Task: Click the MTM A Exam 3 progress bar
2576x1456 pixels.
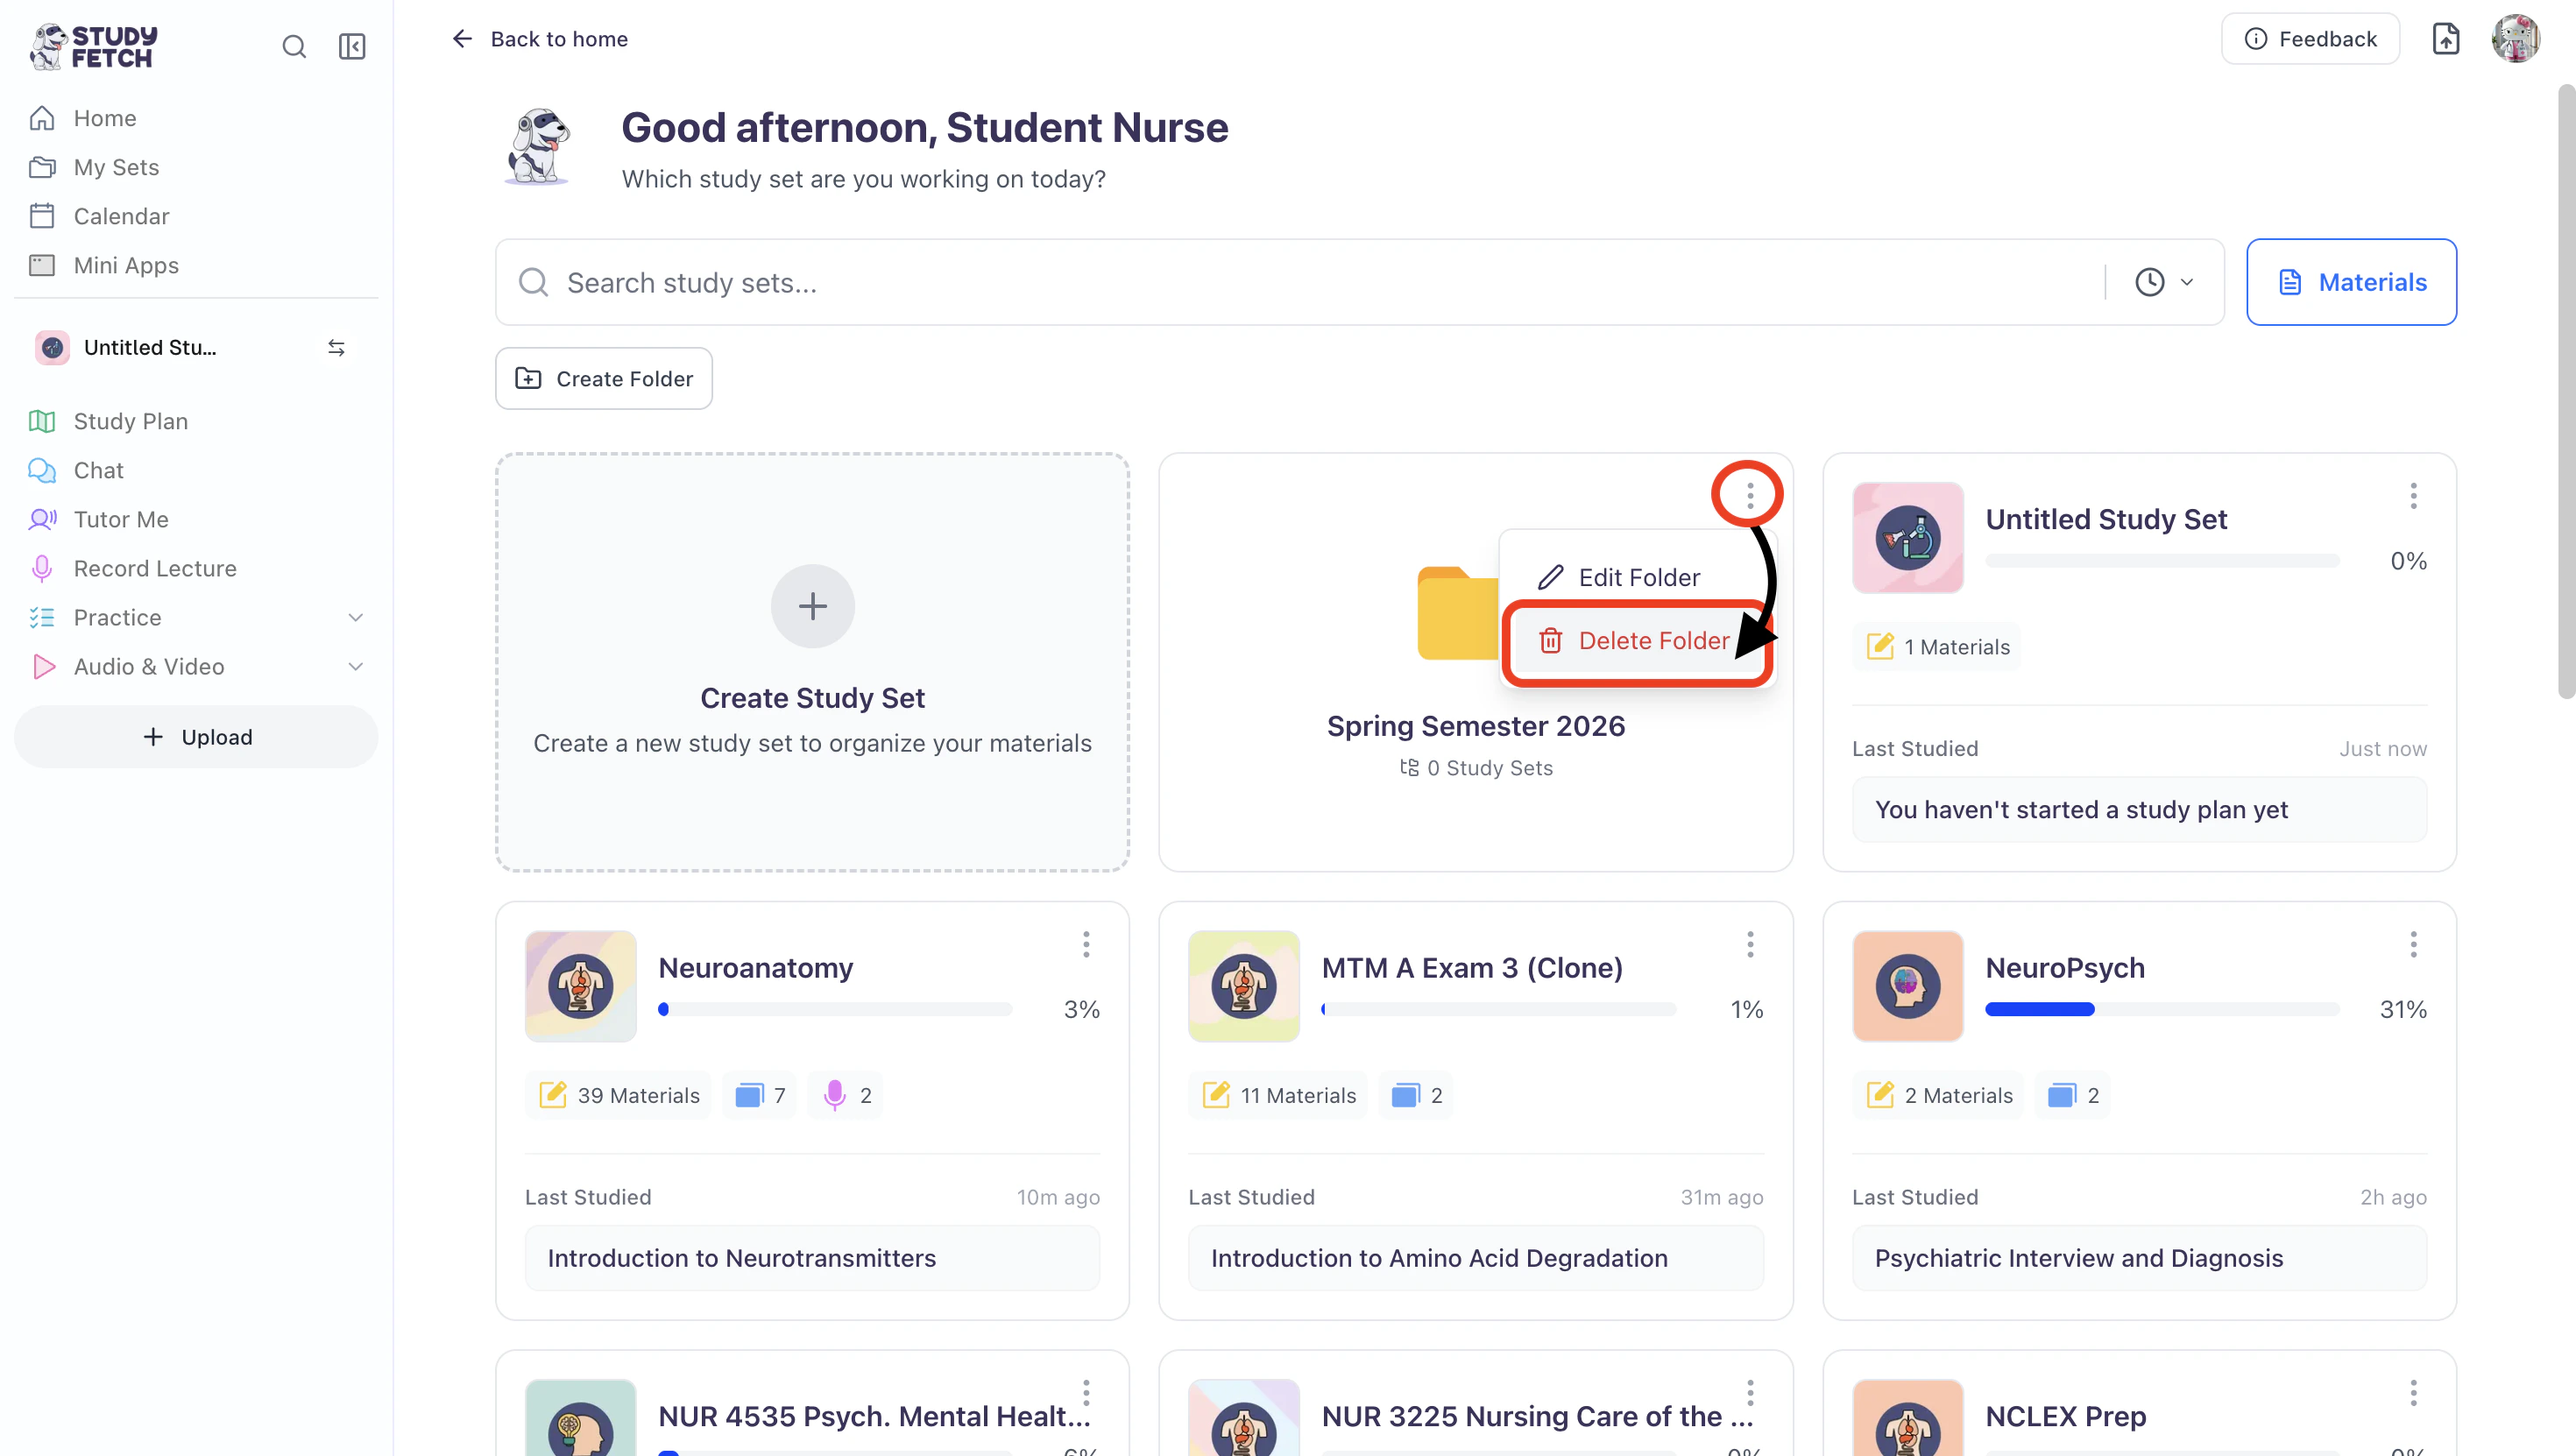Action: pyautogui.click(x=1499, y=1010)
